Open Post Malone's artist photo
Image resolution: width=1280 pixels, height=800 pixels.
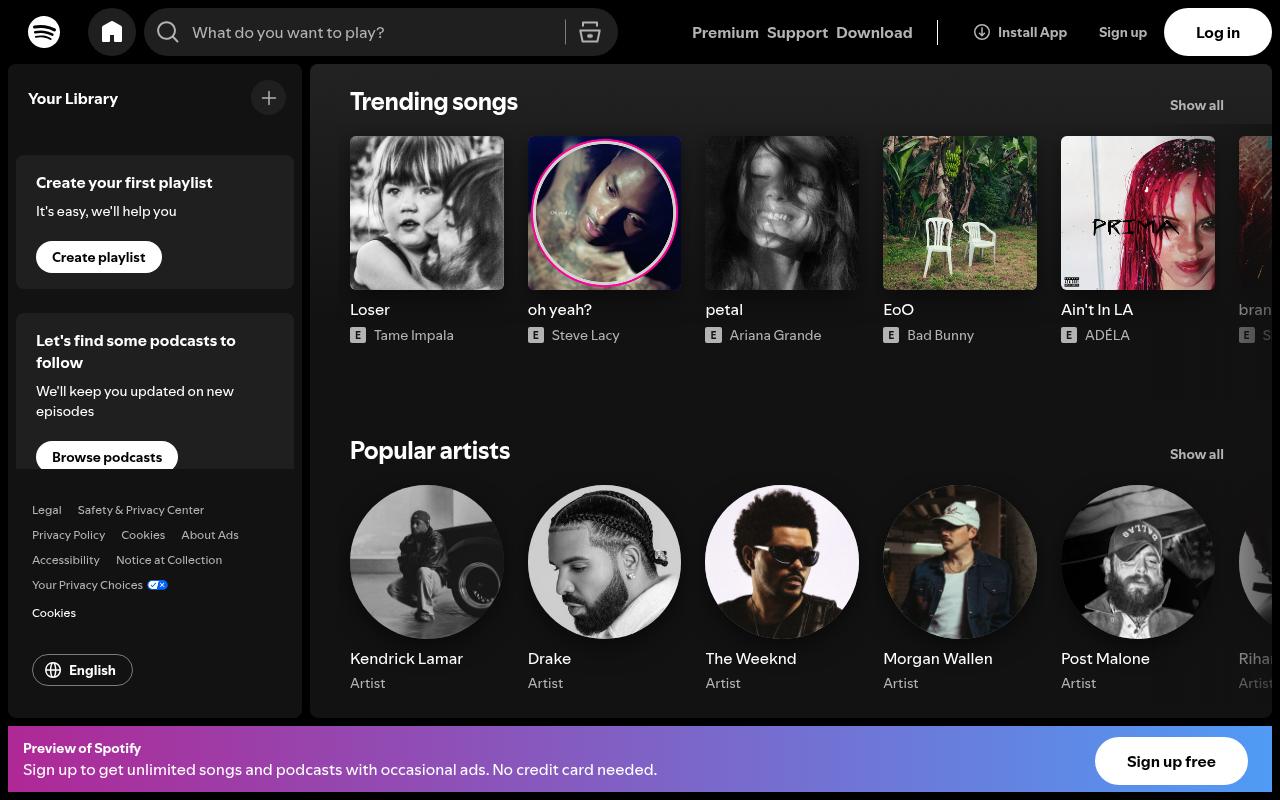pyautogui.click(x=1138, y=562)
